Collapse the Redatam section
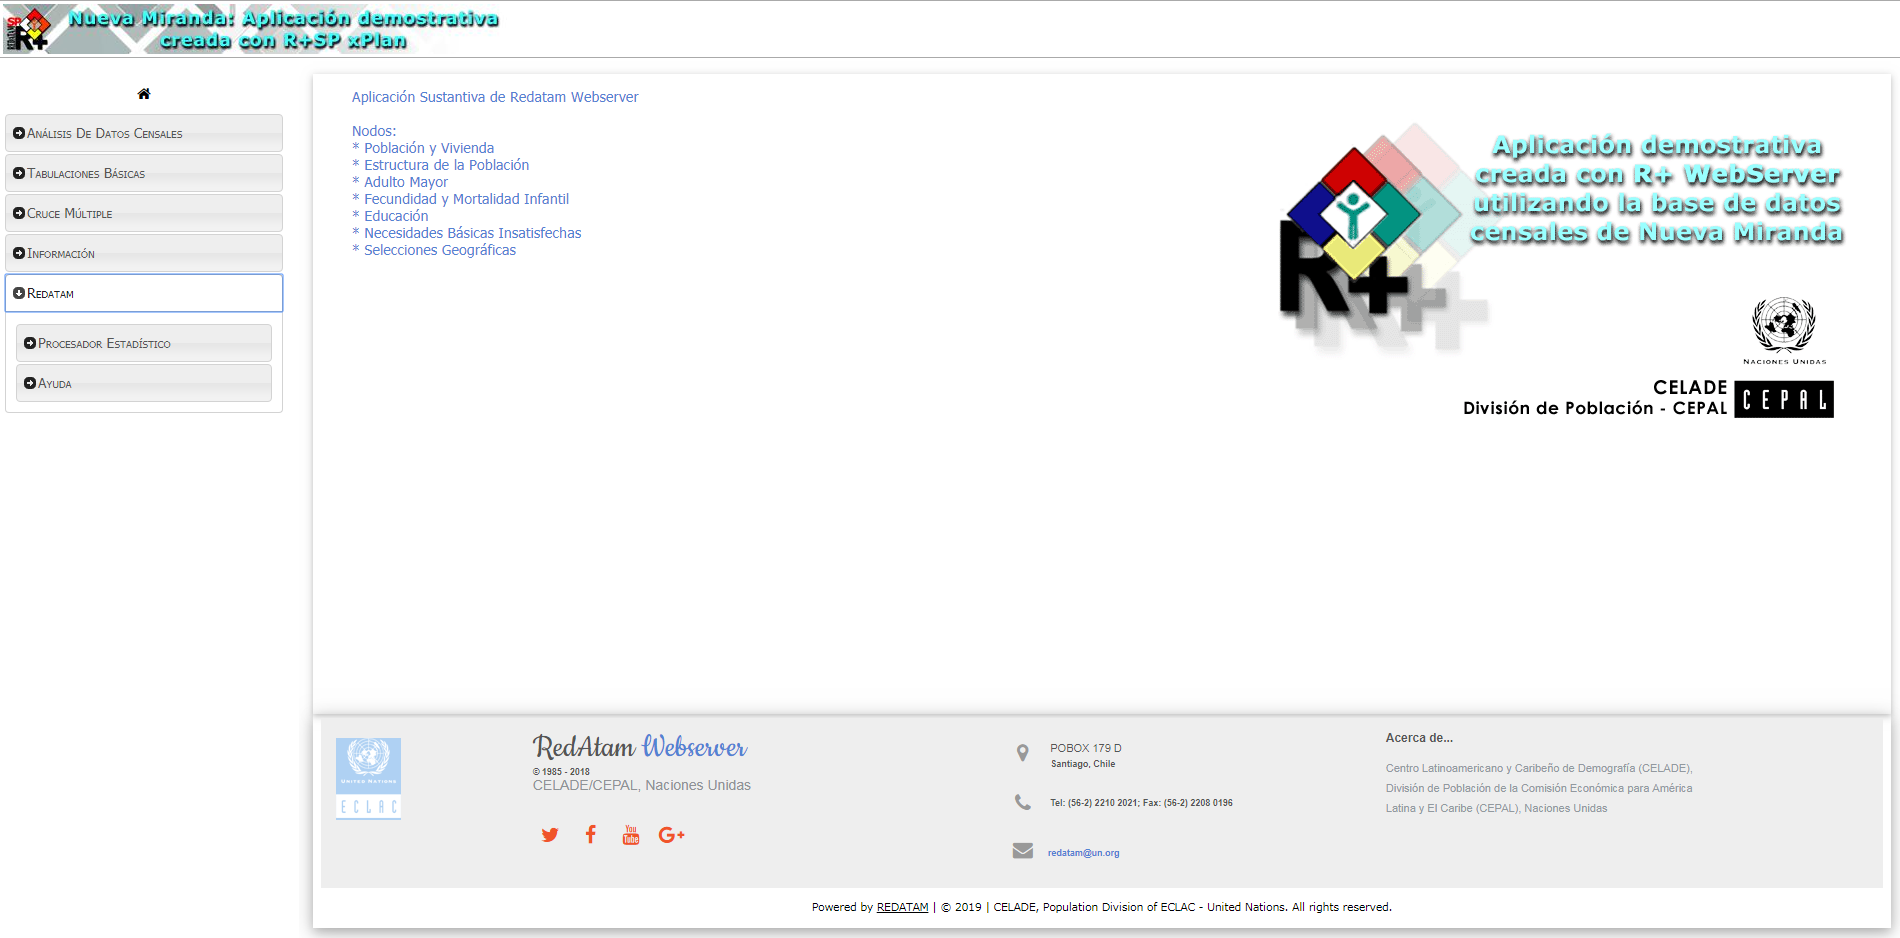 144,293
